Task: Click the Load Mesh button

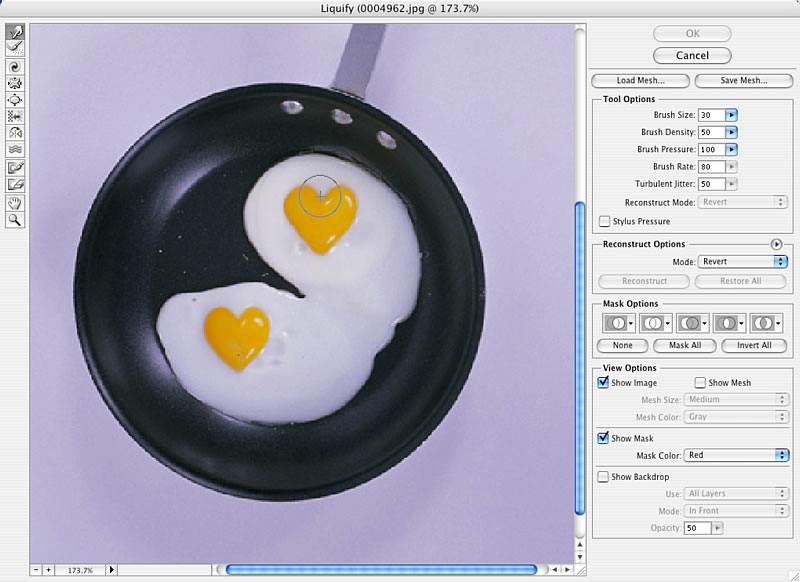Action: (x=640, y=81)
